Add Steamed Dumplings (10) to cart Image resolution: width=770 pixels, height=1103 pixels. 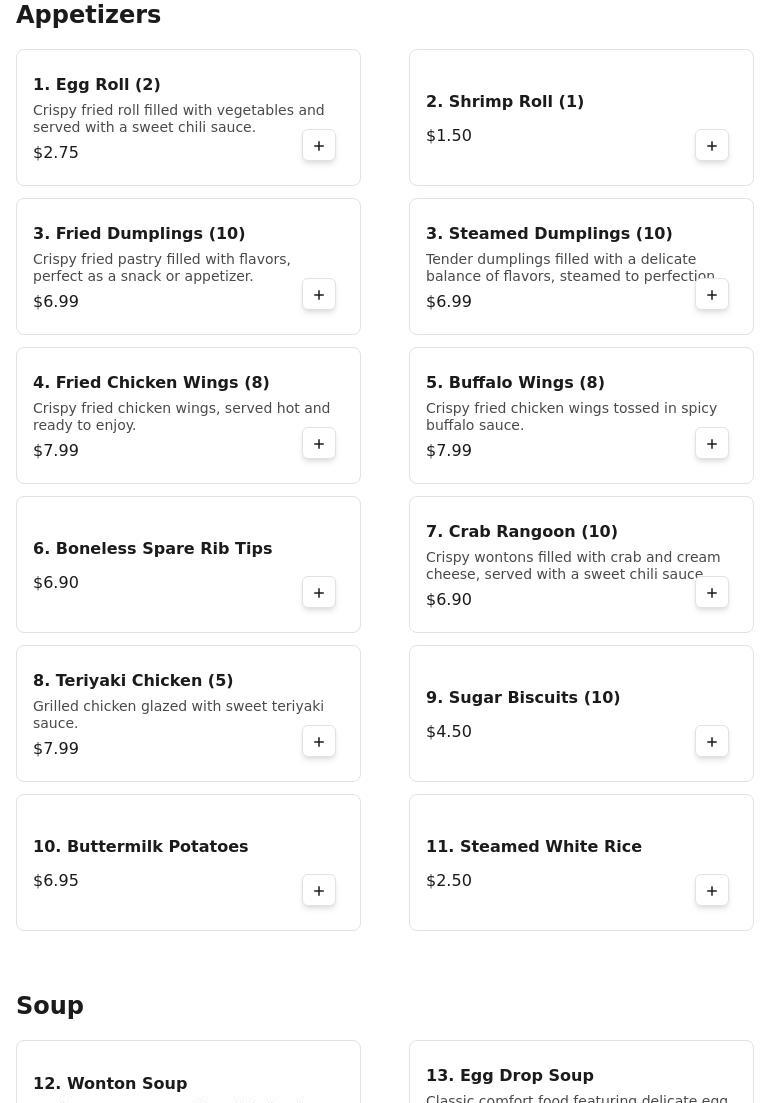tap(712, 295)
